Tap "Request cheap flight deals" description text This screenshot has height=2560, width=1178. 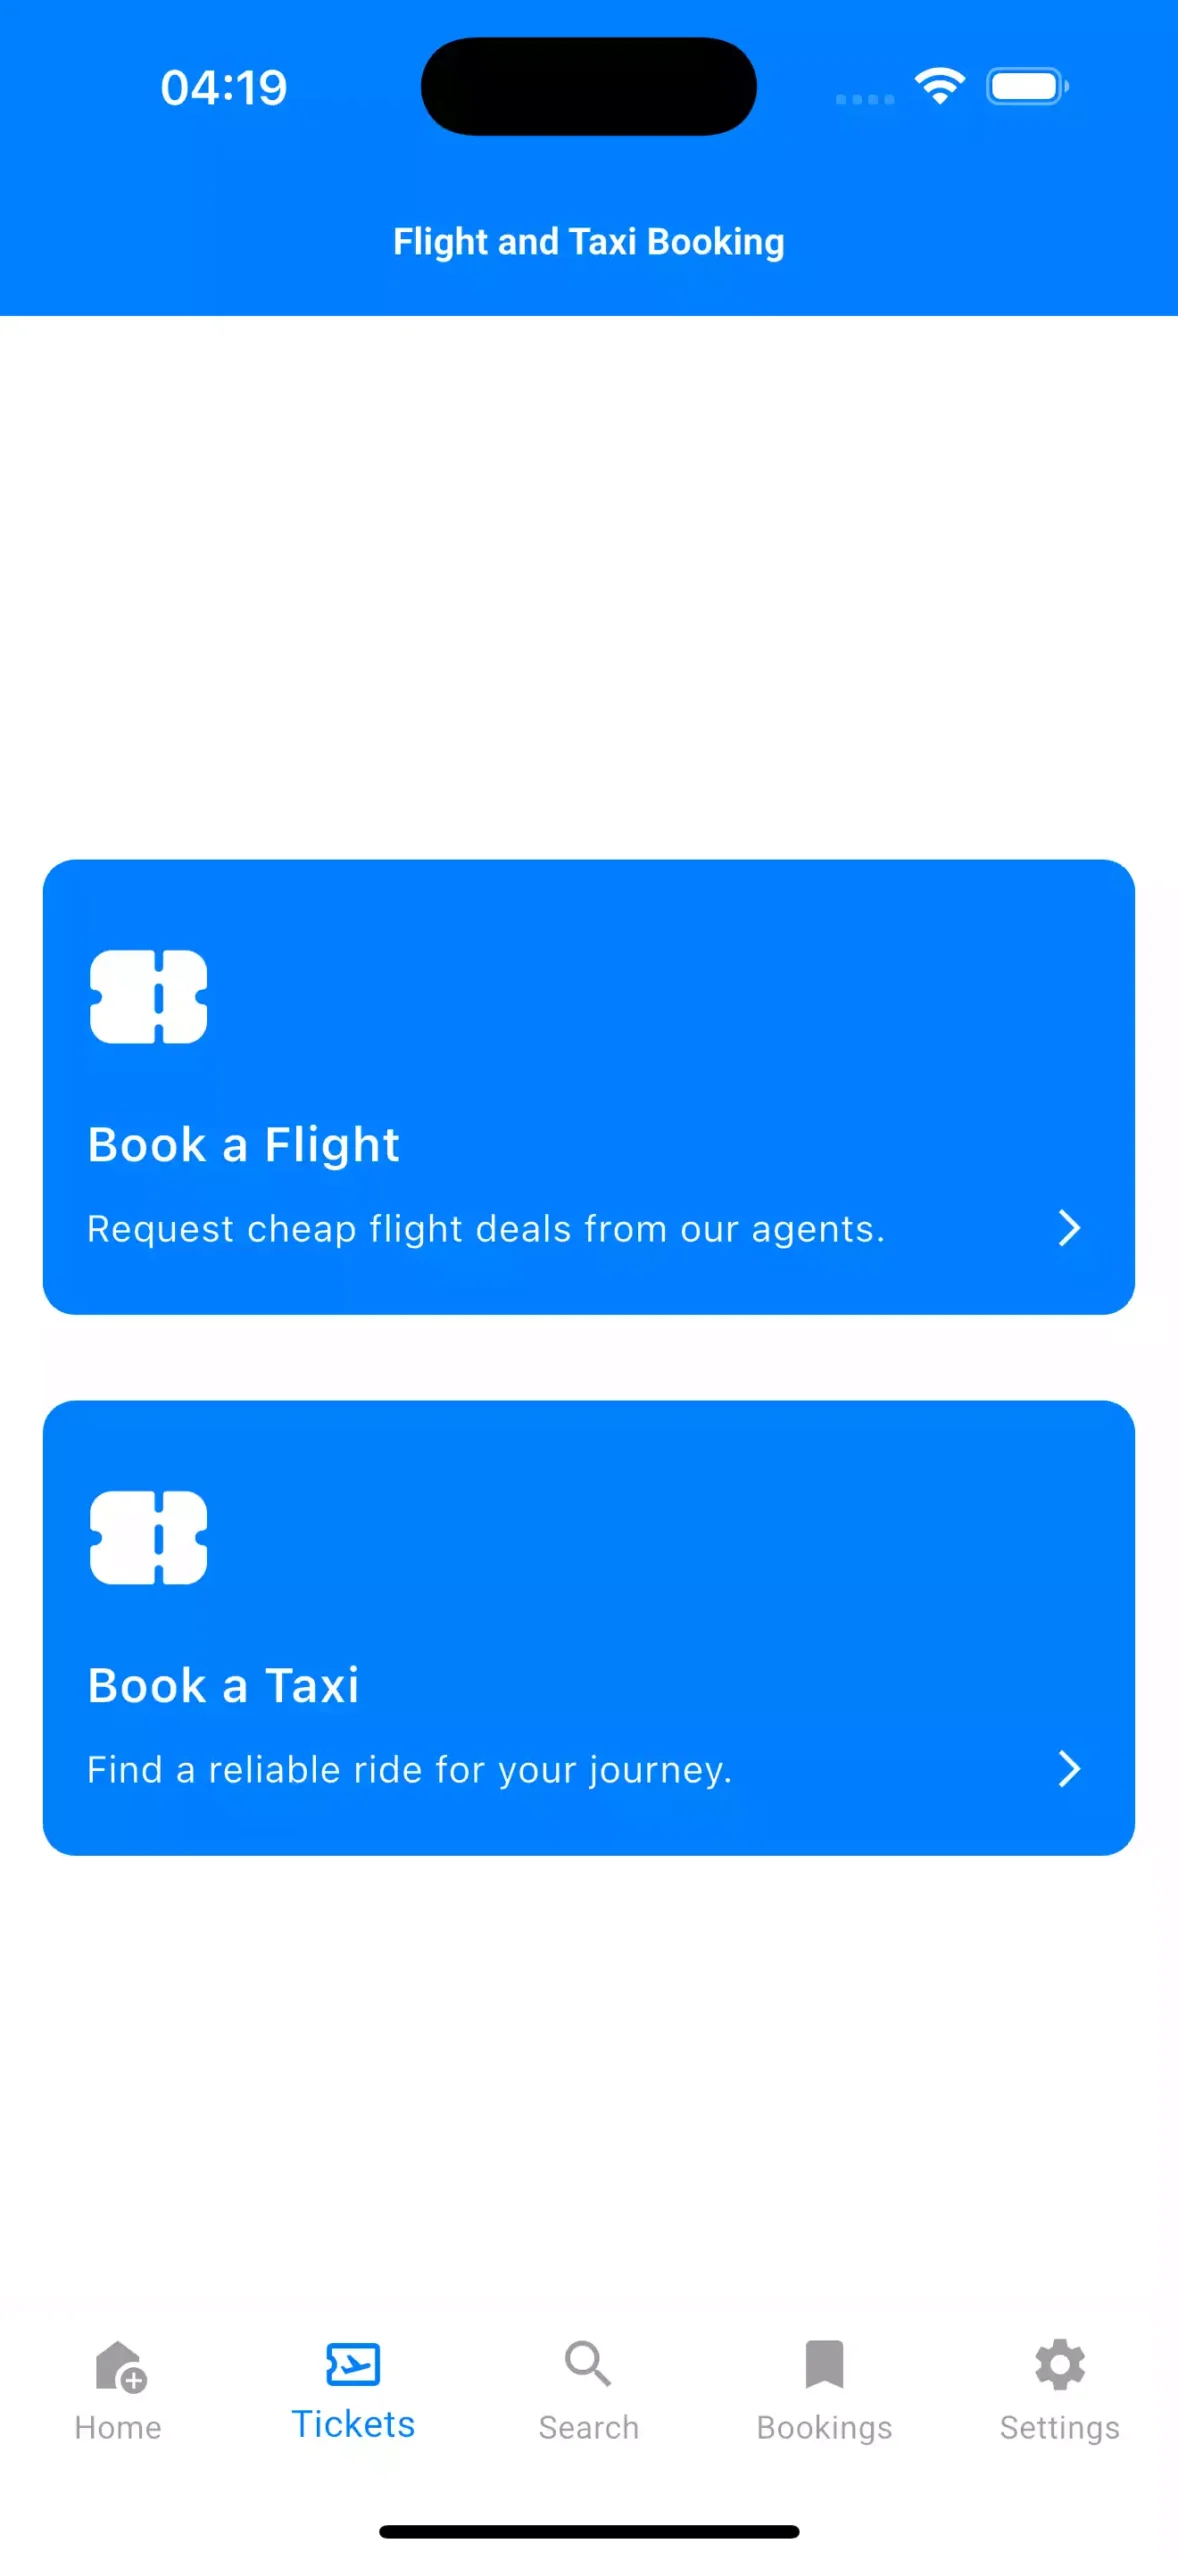pos(486,1228)
